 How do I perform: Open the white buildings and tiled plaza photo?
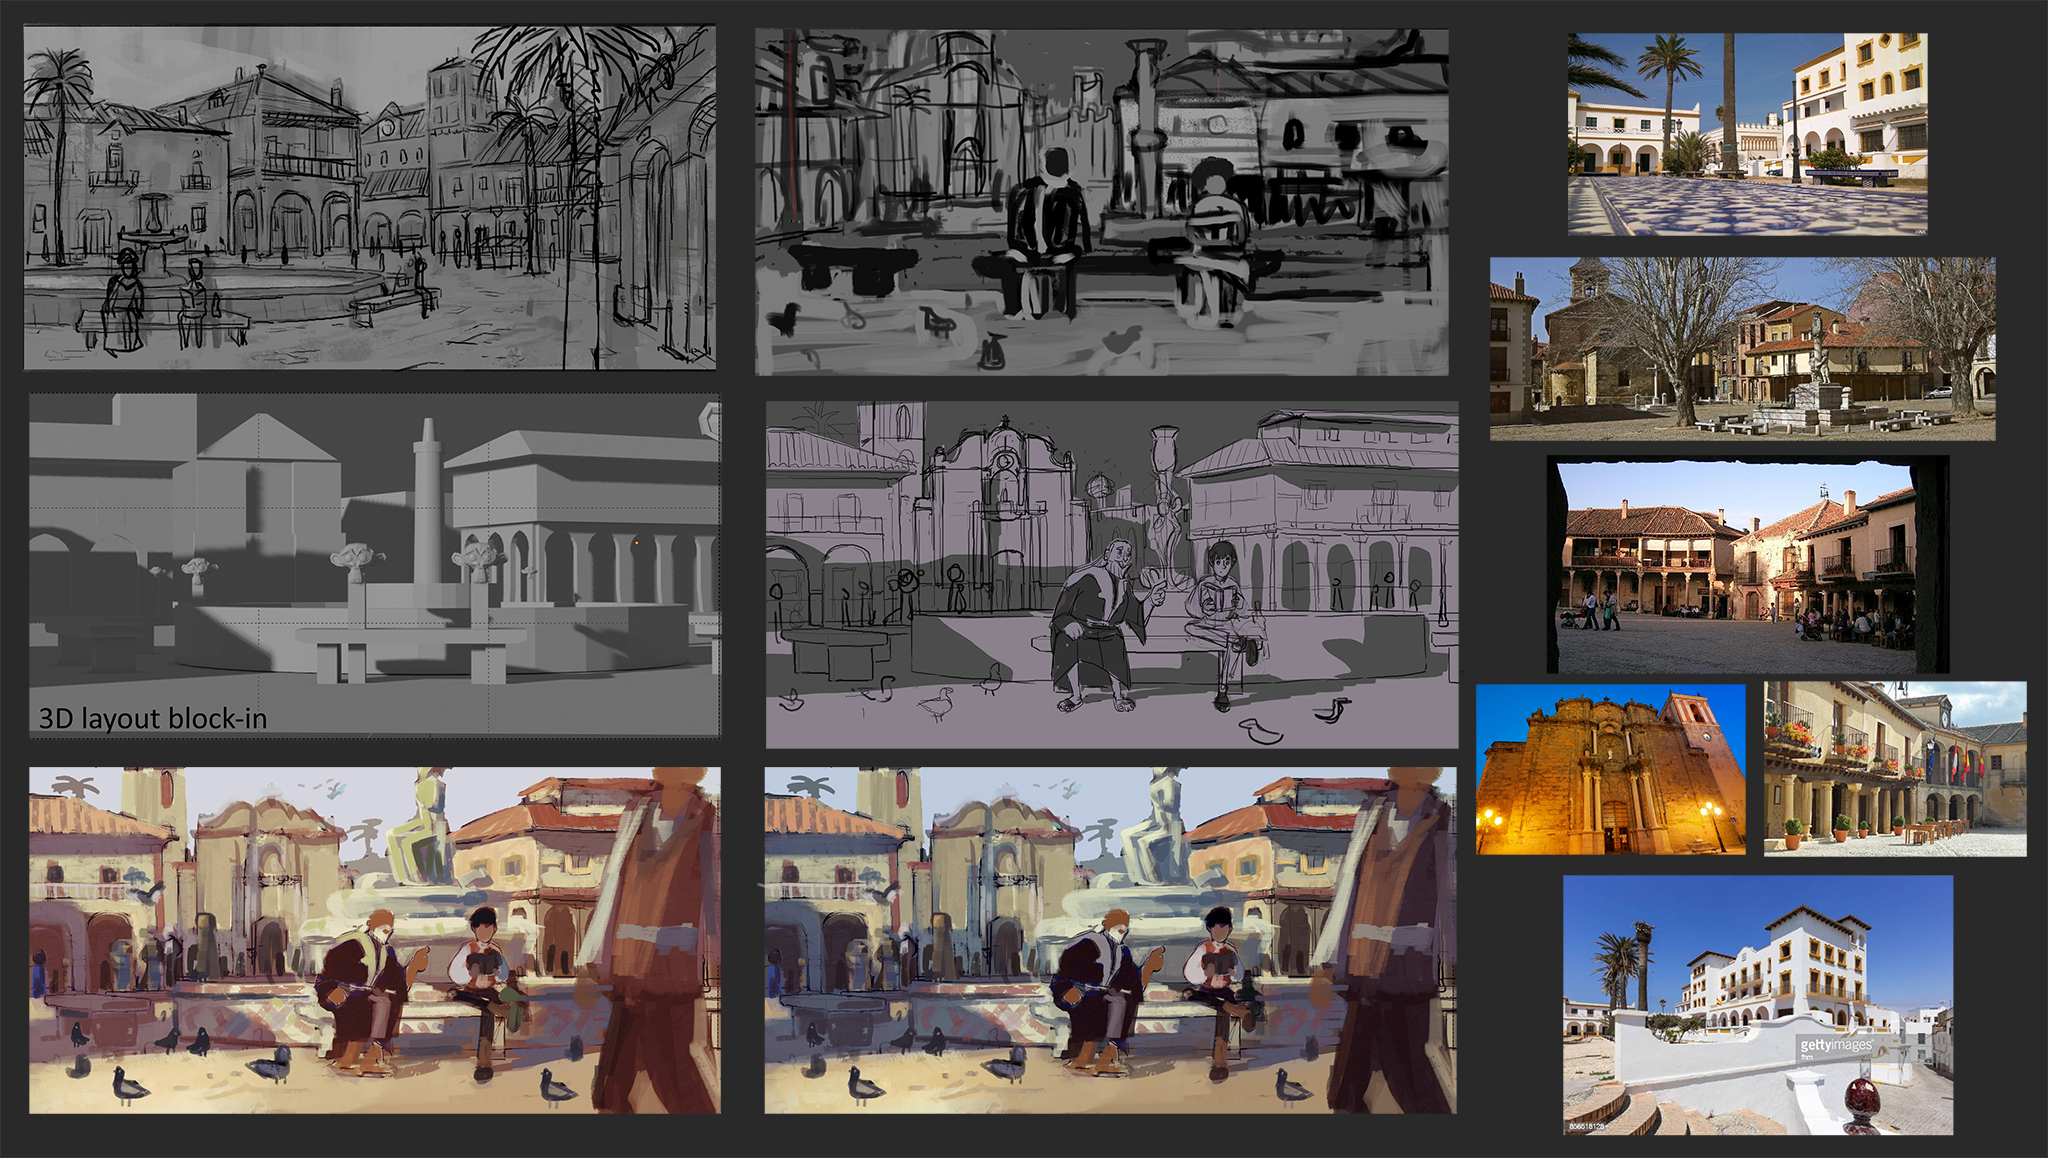[x=1747, y=134]
